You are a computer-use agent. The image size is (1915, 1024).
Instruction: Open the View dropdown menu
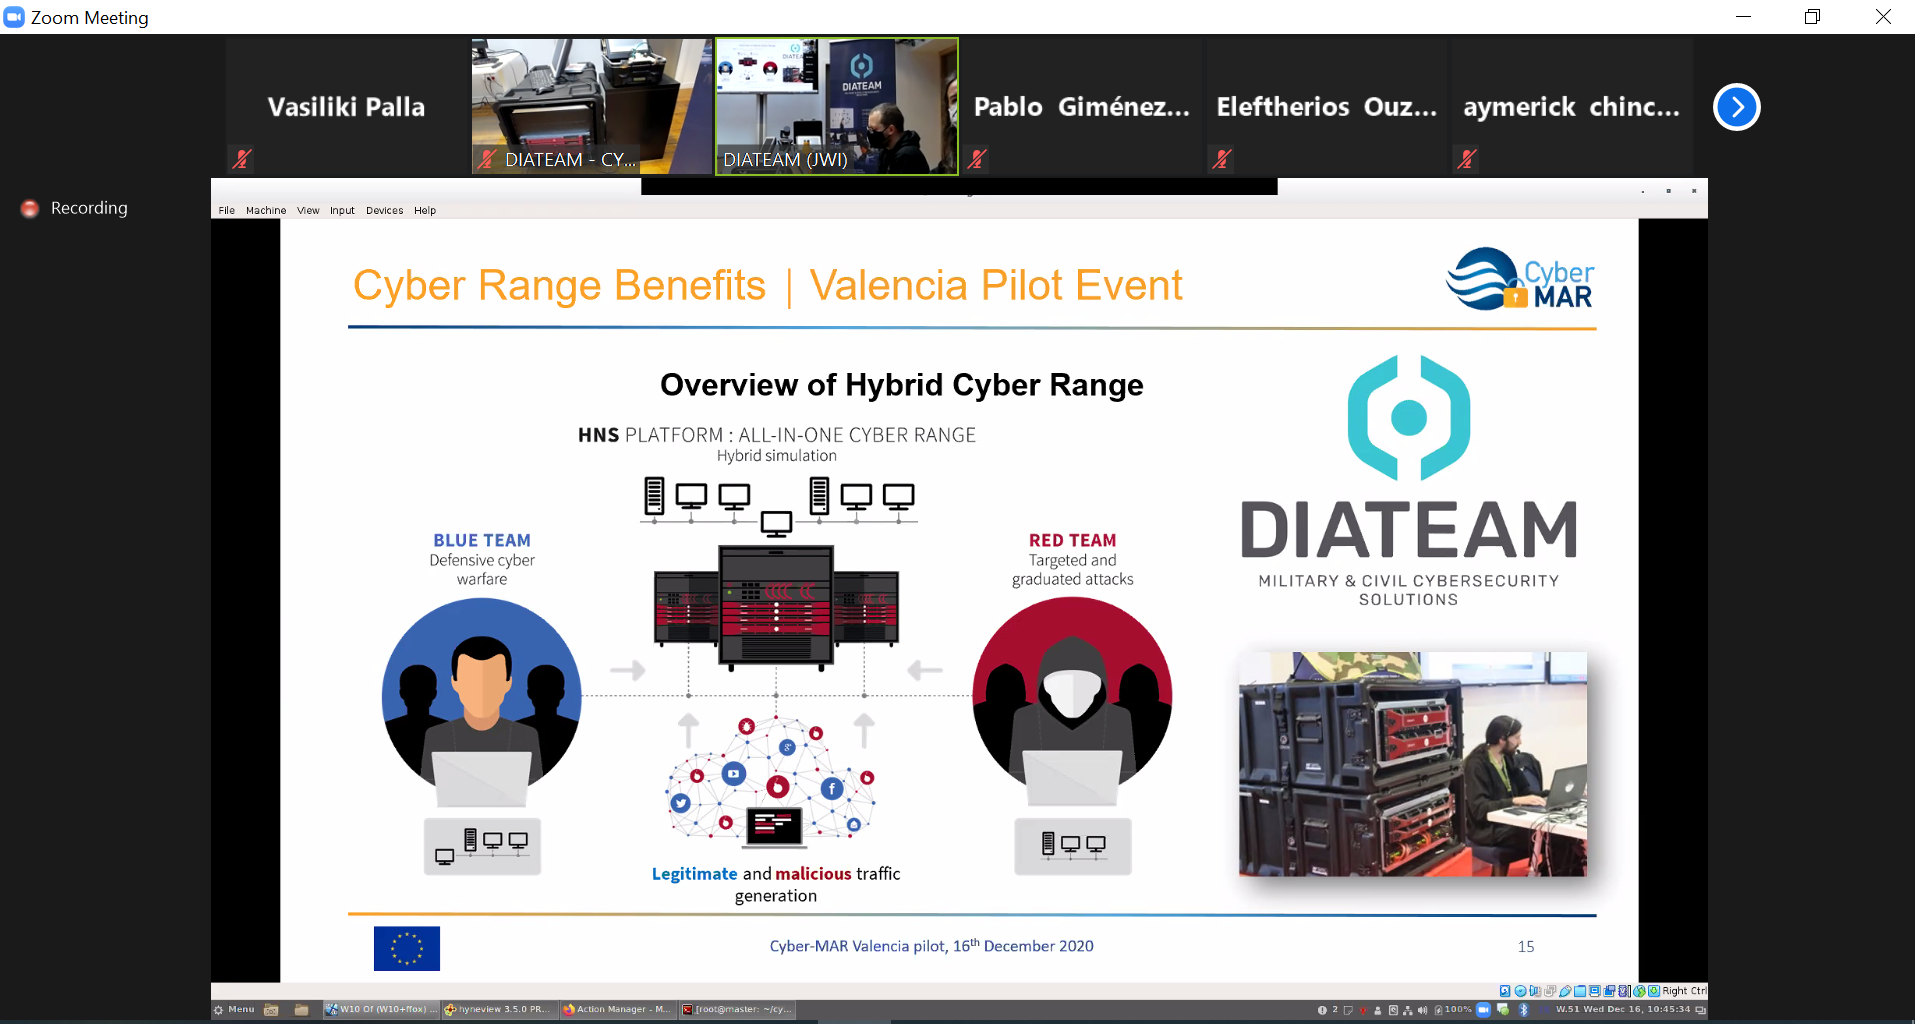(308, 210)
